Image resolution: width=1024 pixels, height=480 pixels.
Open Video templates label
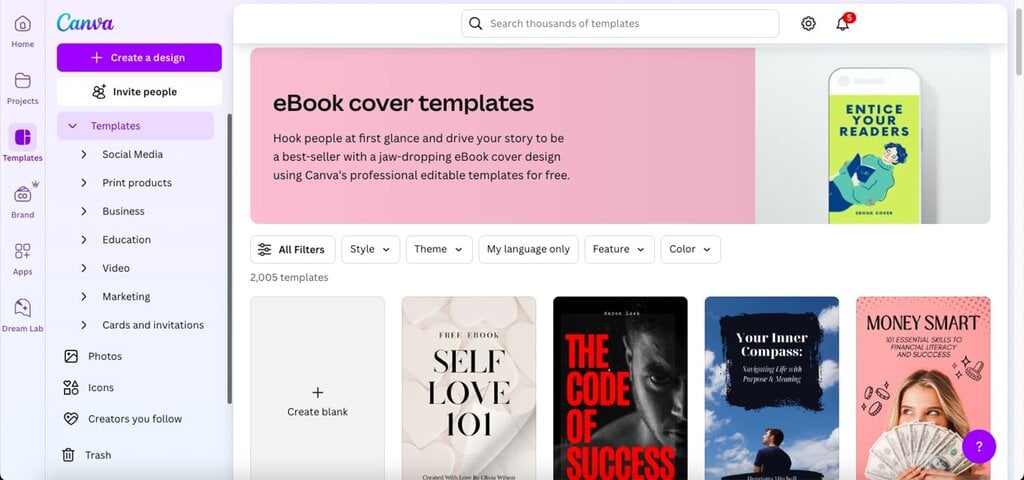coord(116,268)
